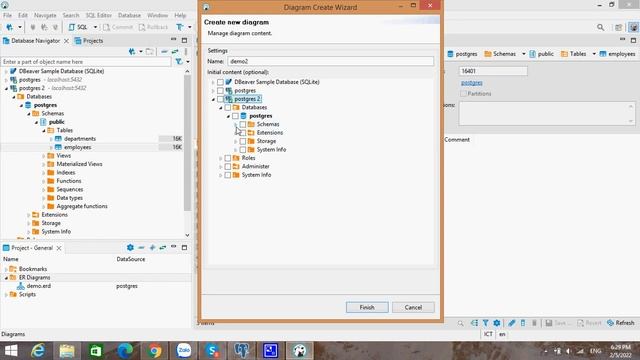Open Project panel settings gear icon

130,247
